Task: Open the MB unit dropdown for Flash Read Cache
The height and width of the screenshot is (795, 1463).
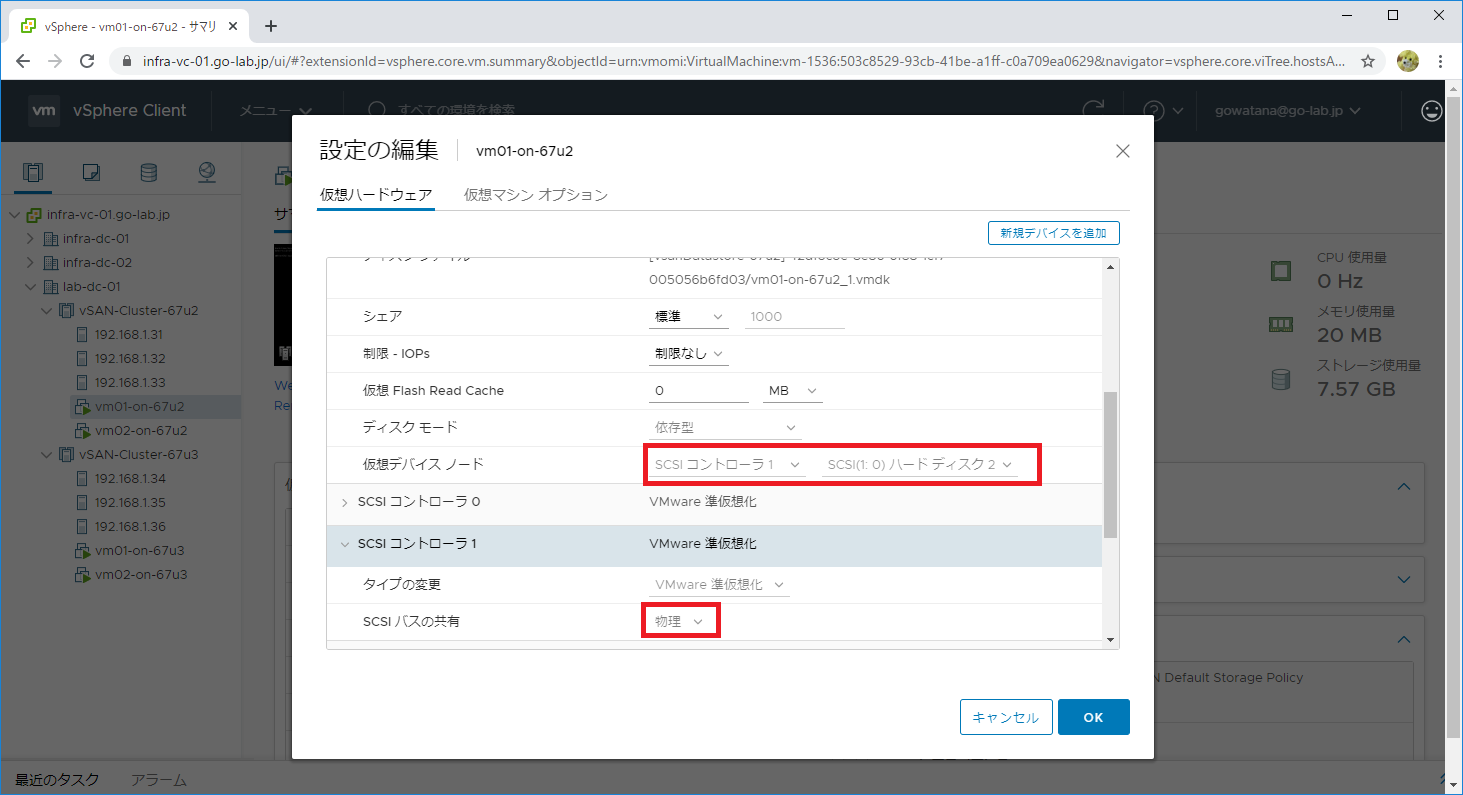Action: (792, 390)
